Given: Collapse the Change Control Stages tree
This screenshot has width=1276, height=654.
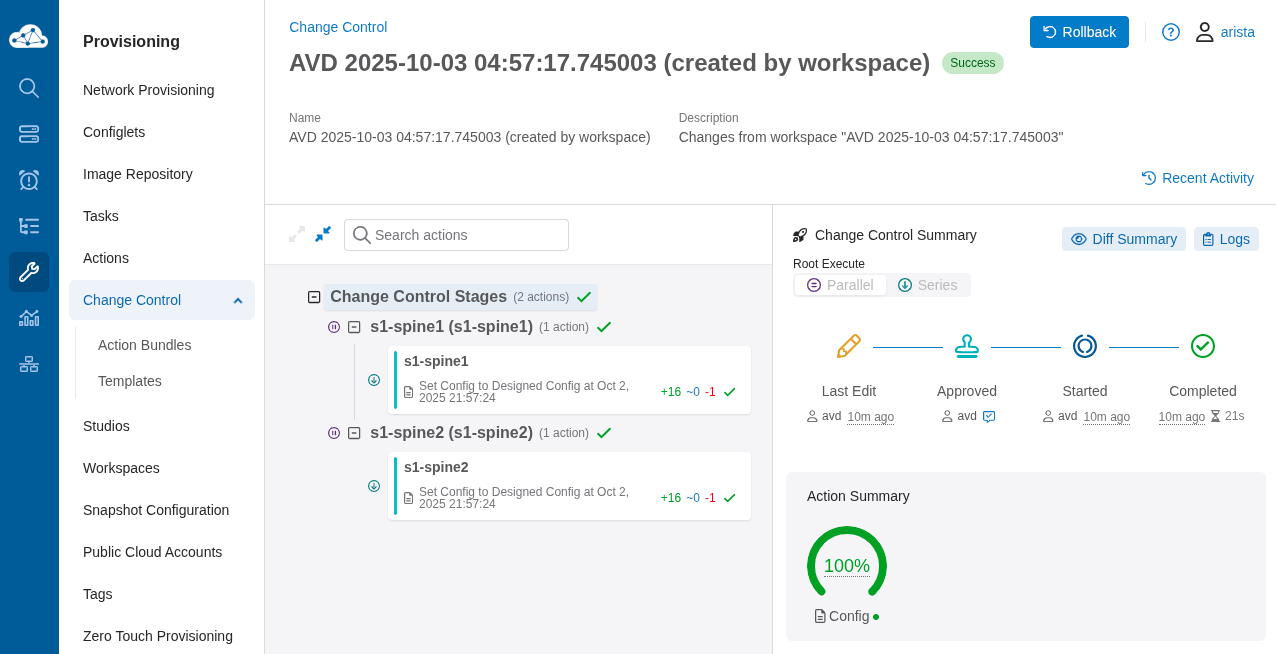Looking at the screenshot, I should pos(314,297).
